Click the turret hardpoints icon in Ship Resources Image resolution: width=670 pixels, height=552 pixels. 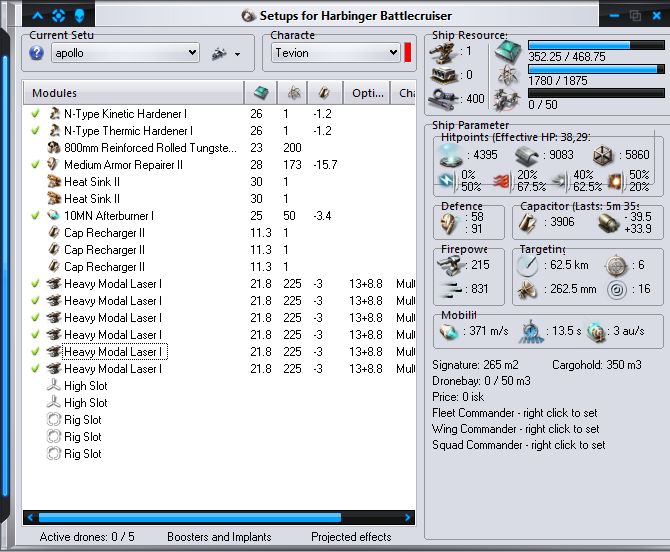coord(443,53)
